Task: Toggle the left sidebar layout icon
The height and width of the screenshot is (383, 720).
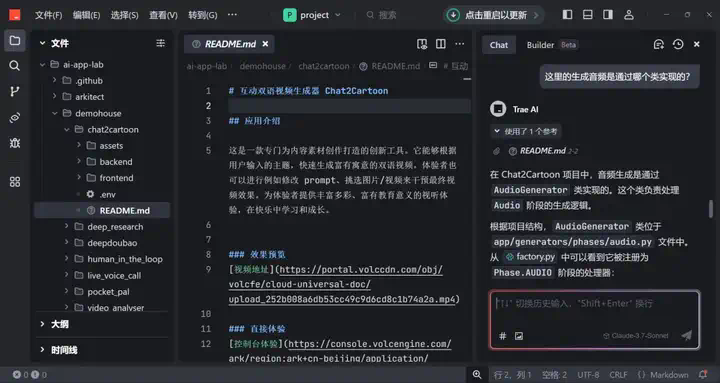Action: click(568, 15)
